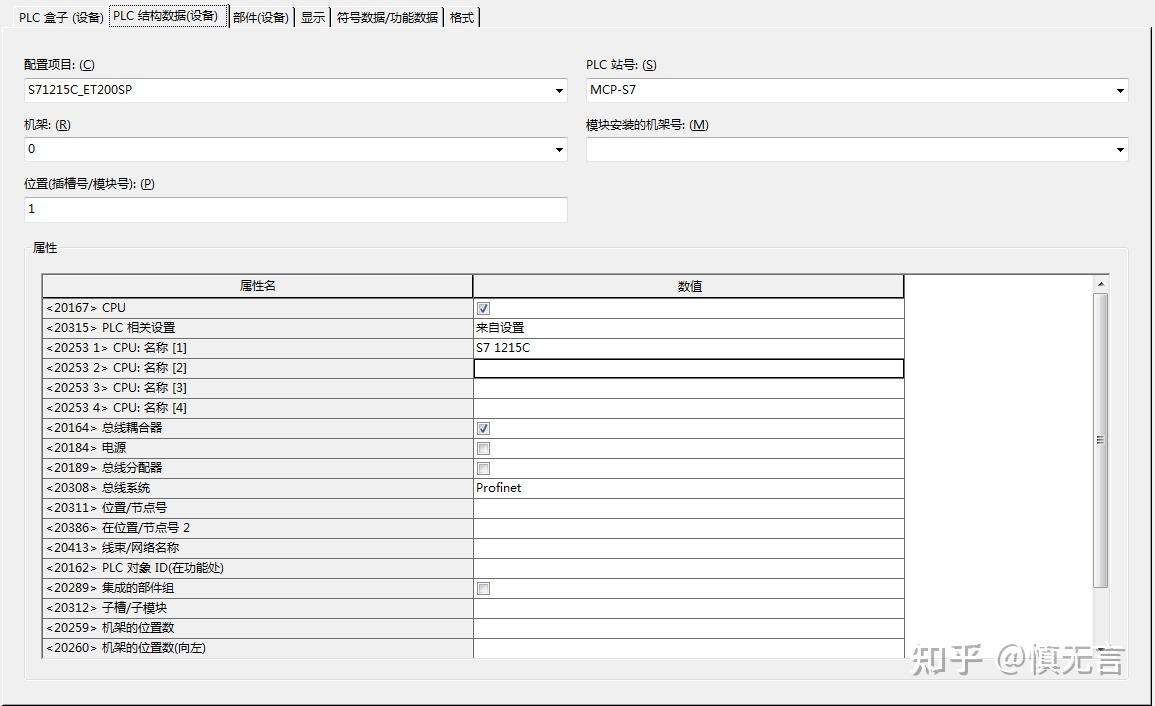1155x706 pixels.
Task: Enable the <20189> 总线分配器 checkbox
Action: 483,468
